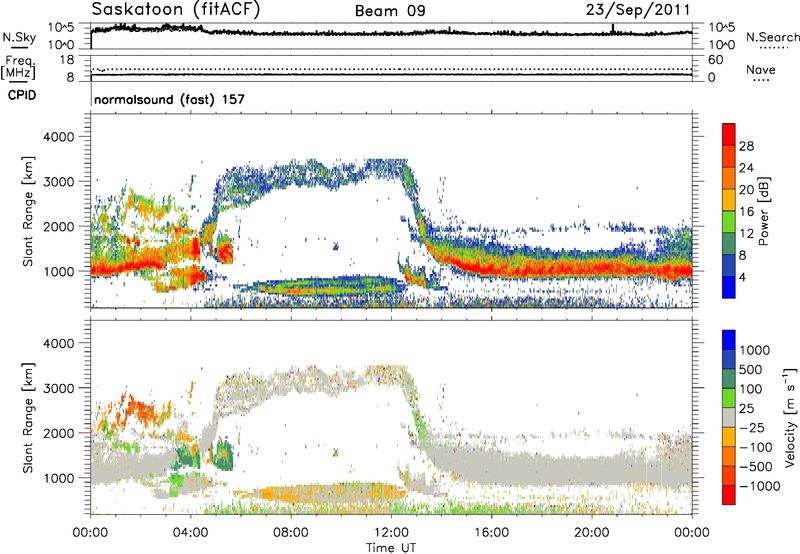Click the "CPID" label
Image resolution: width=800 pixels, height=554 pixels.
[22, 95]
